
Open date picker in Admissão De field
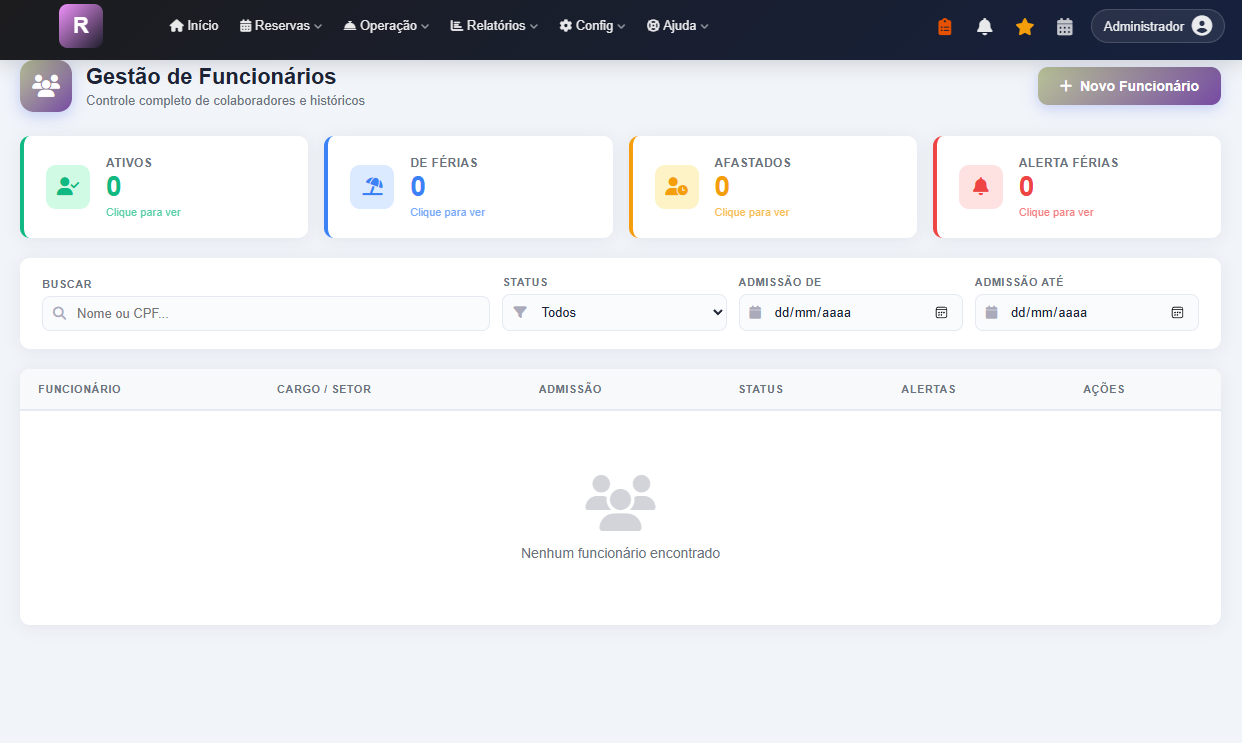coord(941,313)
